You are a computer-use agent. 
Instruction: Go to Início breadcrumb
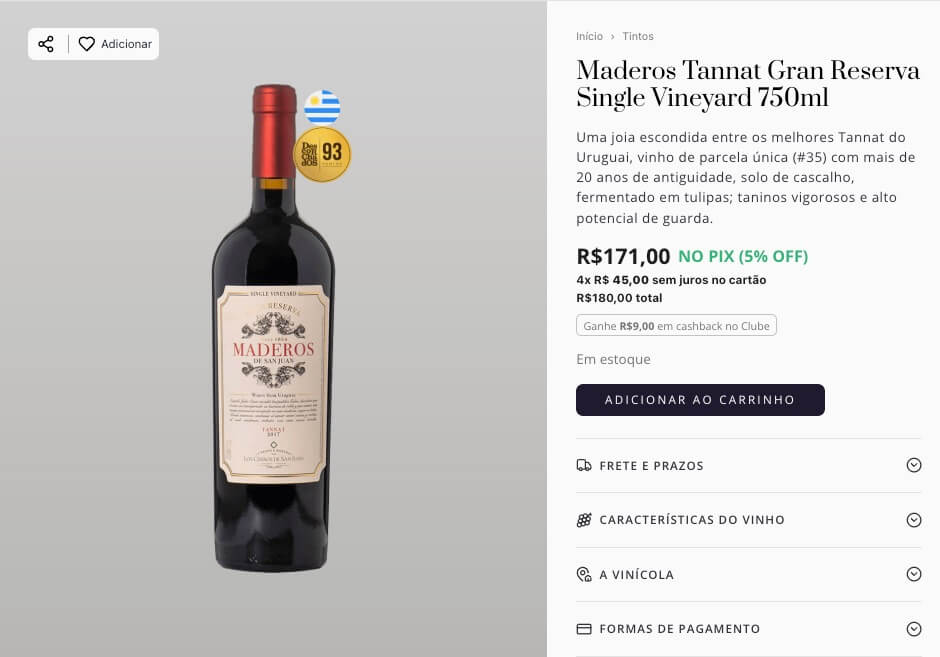click(x=589, y=36)
